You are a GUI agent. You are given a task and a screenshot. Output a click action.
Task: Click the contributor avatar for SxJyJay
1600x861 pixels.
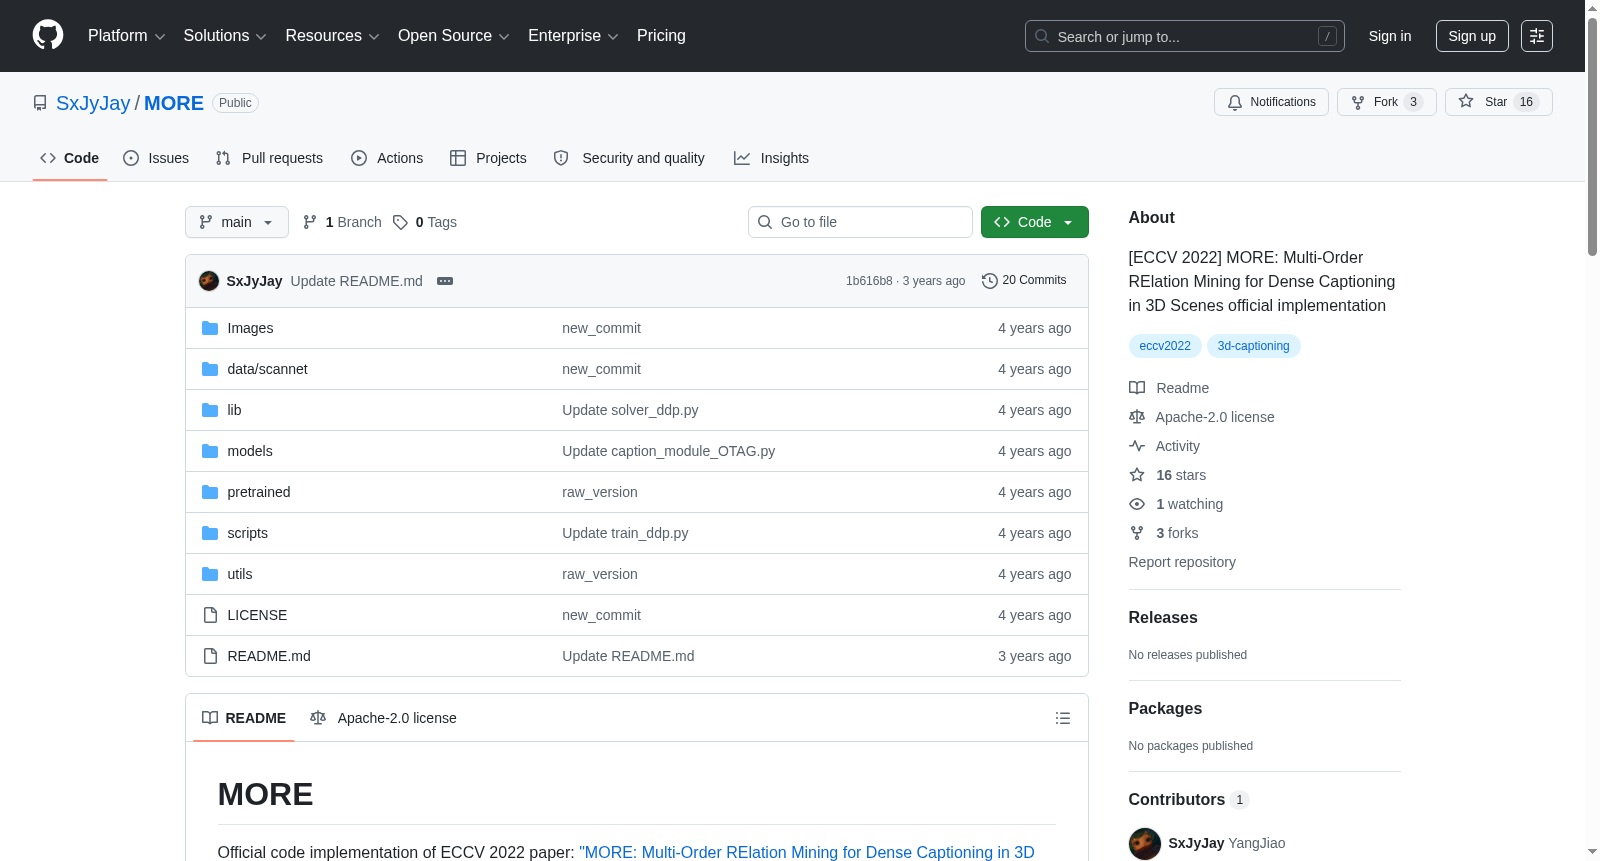(1145, 843)
